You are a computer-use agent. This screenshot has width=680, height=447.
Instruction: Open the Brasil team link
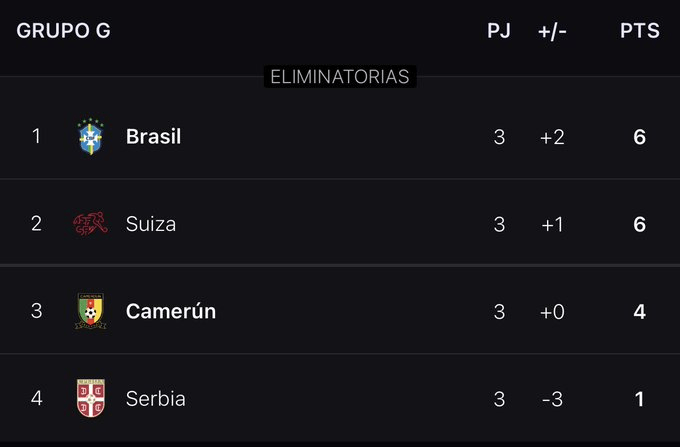pyautogui.click(x=153, y=136)
